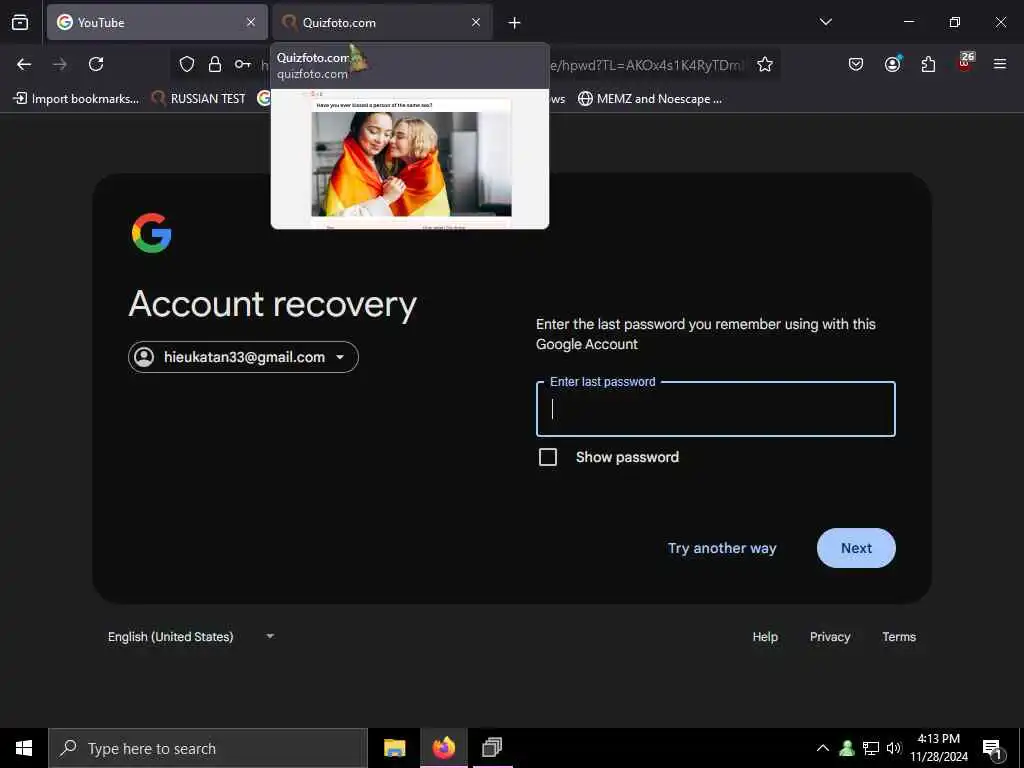Click the Google logo

(152, 233)
